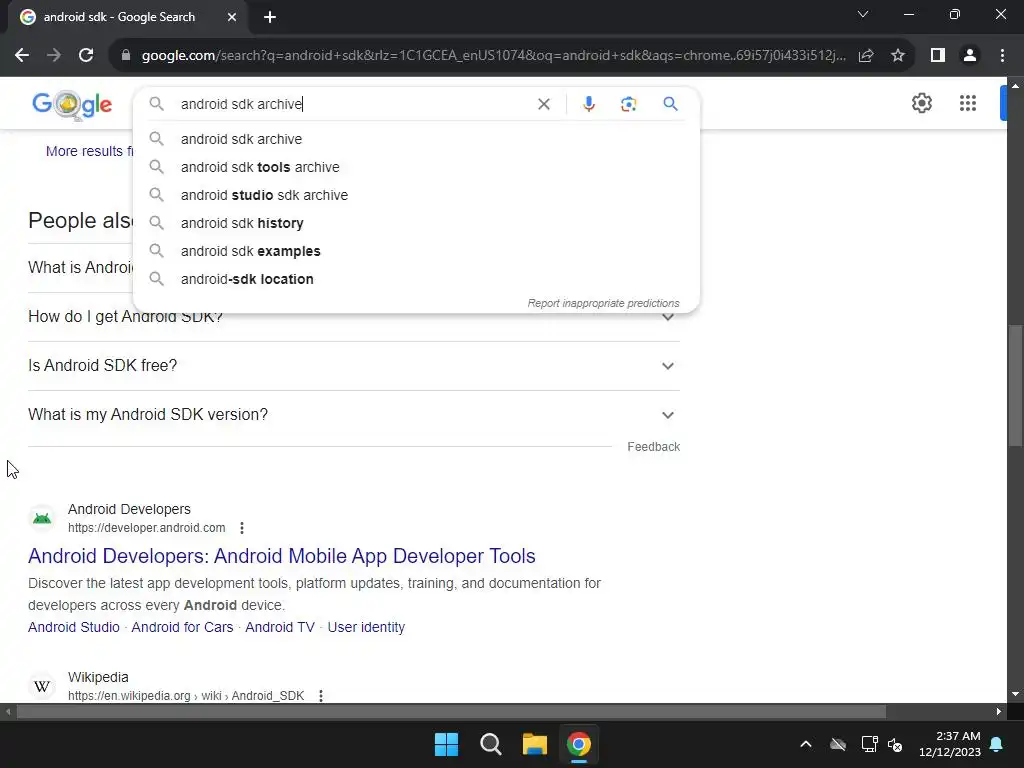Start voice search with microphone
1024x768 pixels.
click(x=588, y=104)
